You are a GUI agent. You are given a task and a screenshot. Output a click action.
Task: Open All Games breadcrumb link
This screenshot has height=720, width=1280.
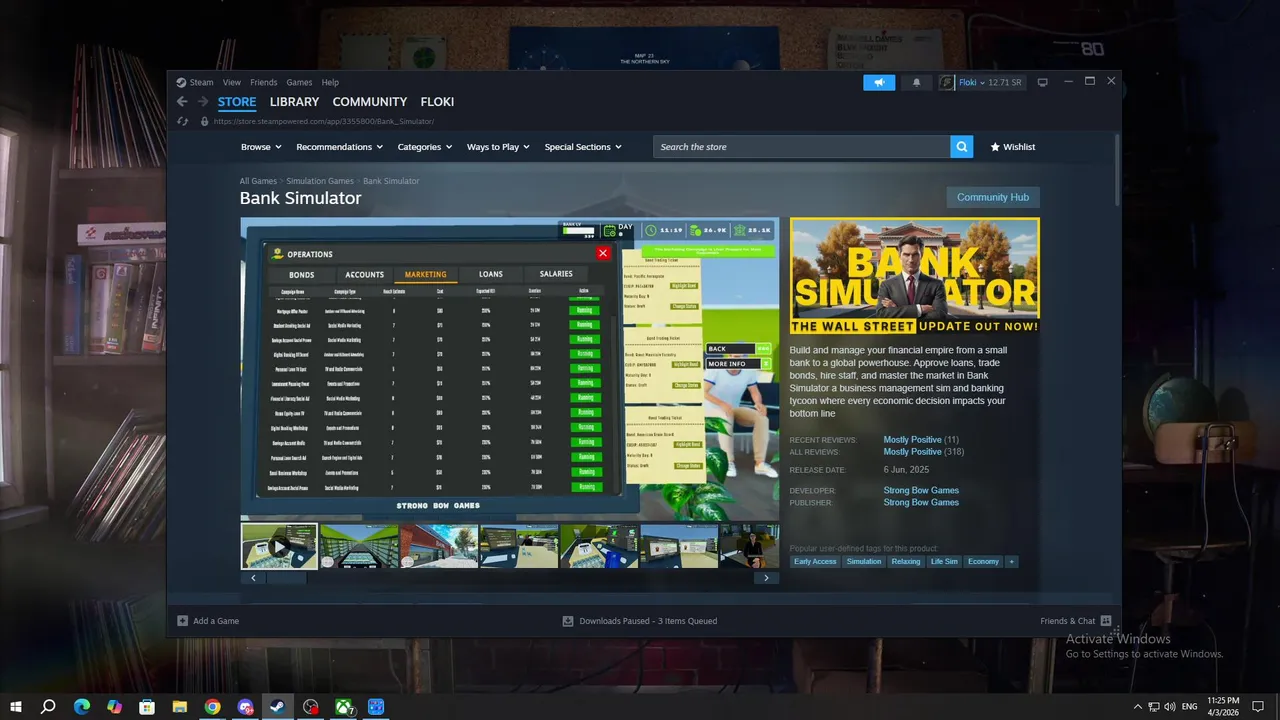(x=258, y=181)
